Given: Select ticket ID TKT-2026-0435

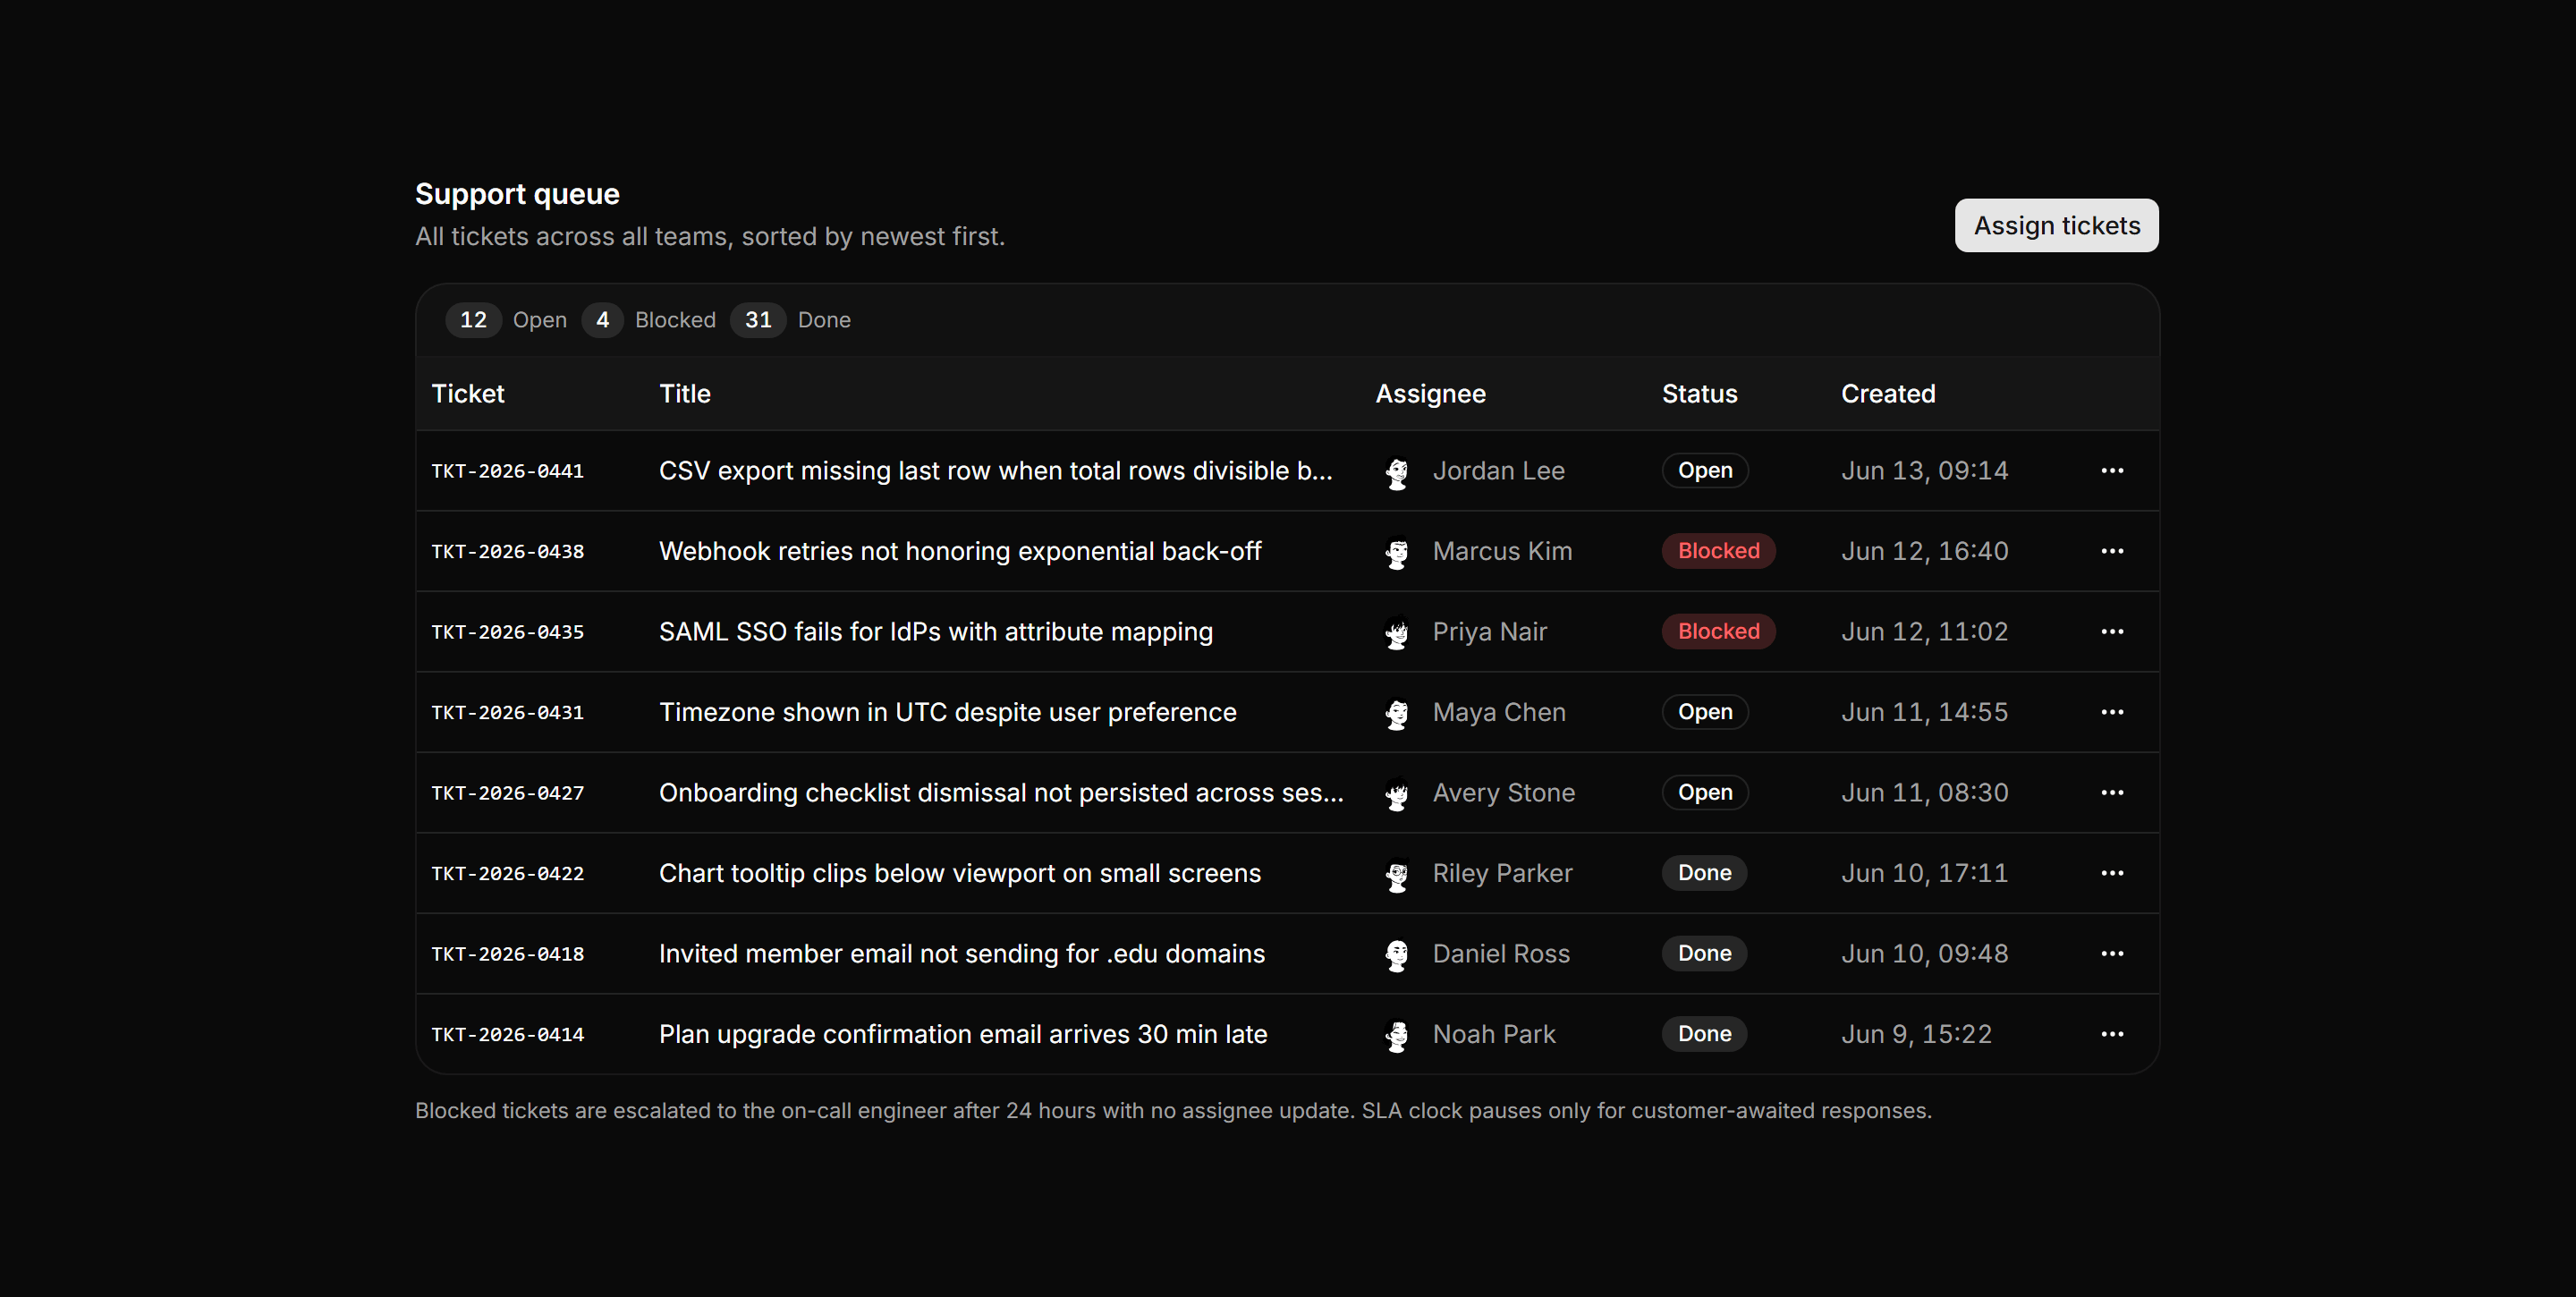Looking at the screenshot, I should 508,632.
